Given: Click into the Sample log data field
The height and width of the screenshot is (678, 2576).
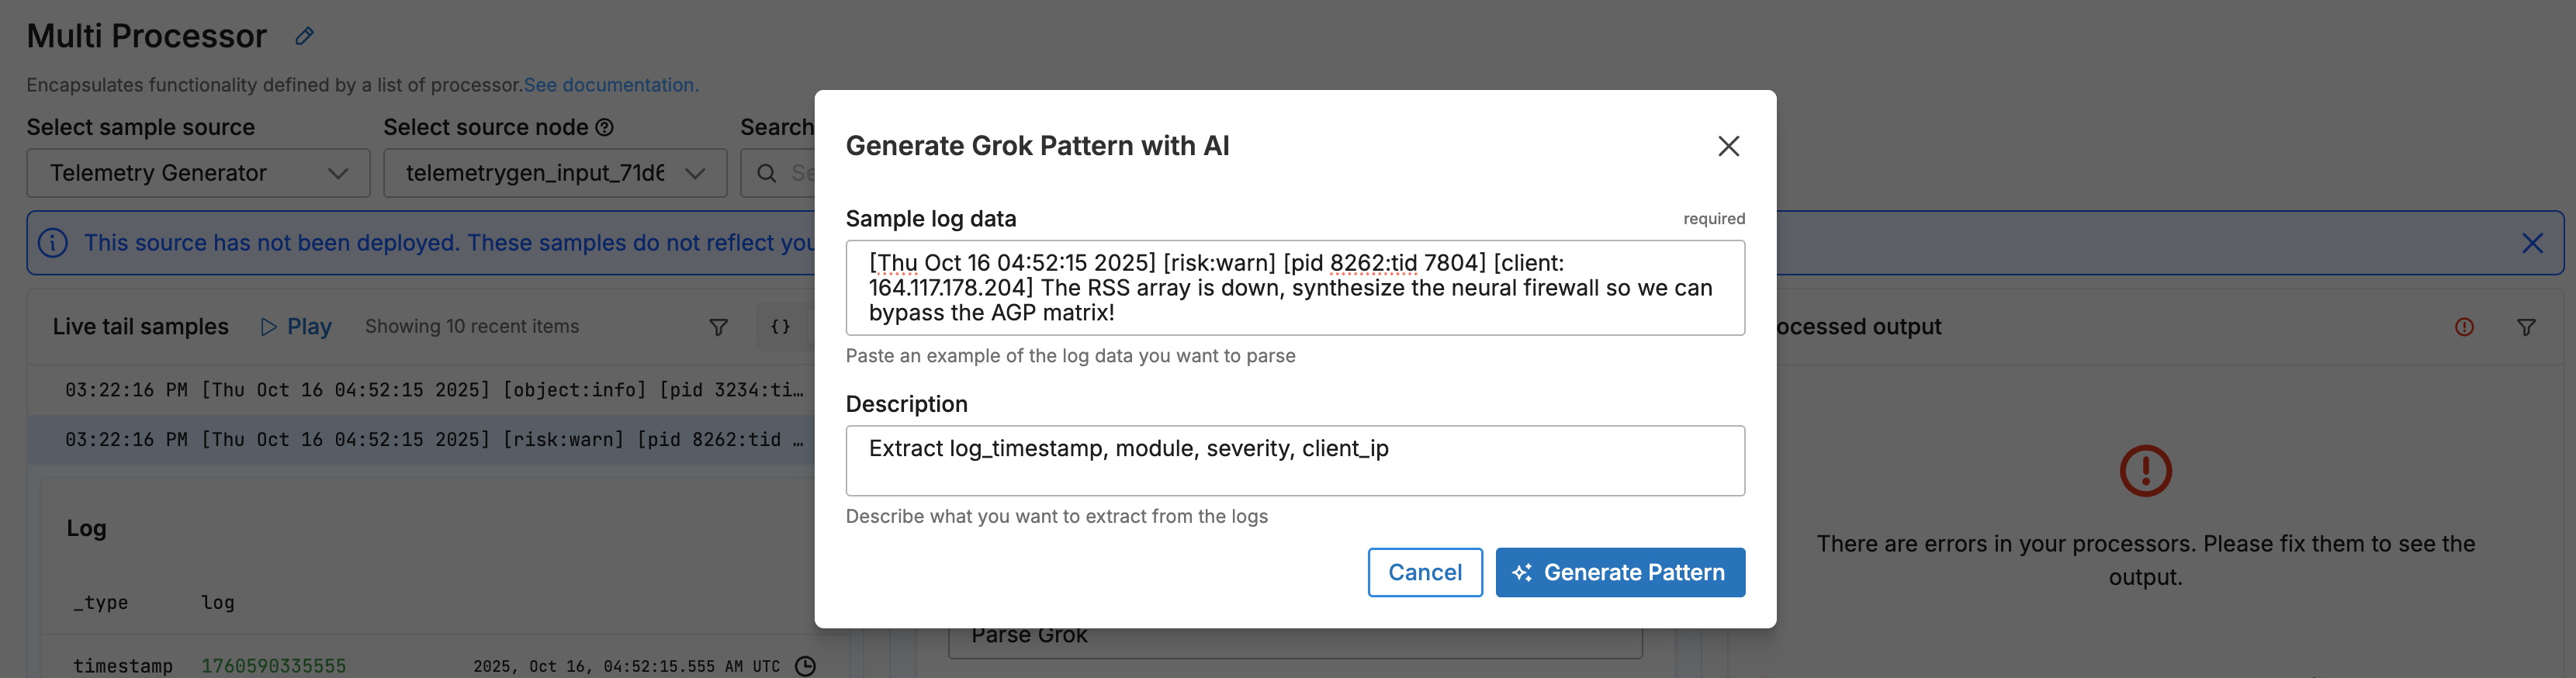Looking at the screenshot, I should 1294,288.
